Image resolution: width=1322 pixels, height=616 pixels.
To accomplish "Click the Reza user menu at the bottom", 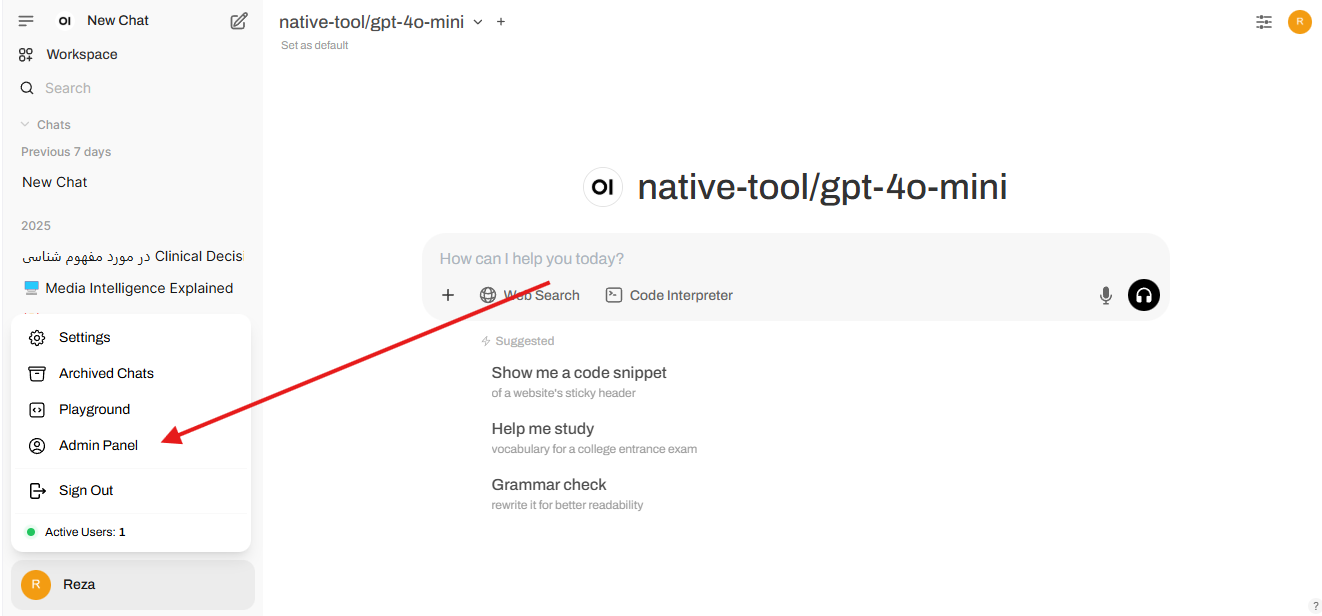I will [132, 584].
